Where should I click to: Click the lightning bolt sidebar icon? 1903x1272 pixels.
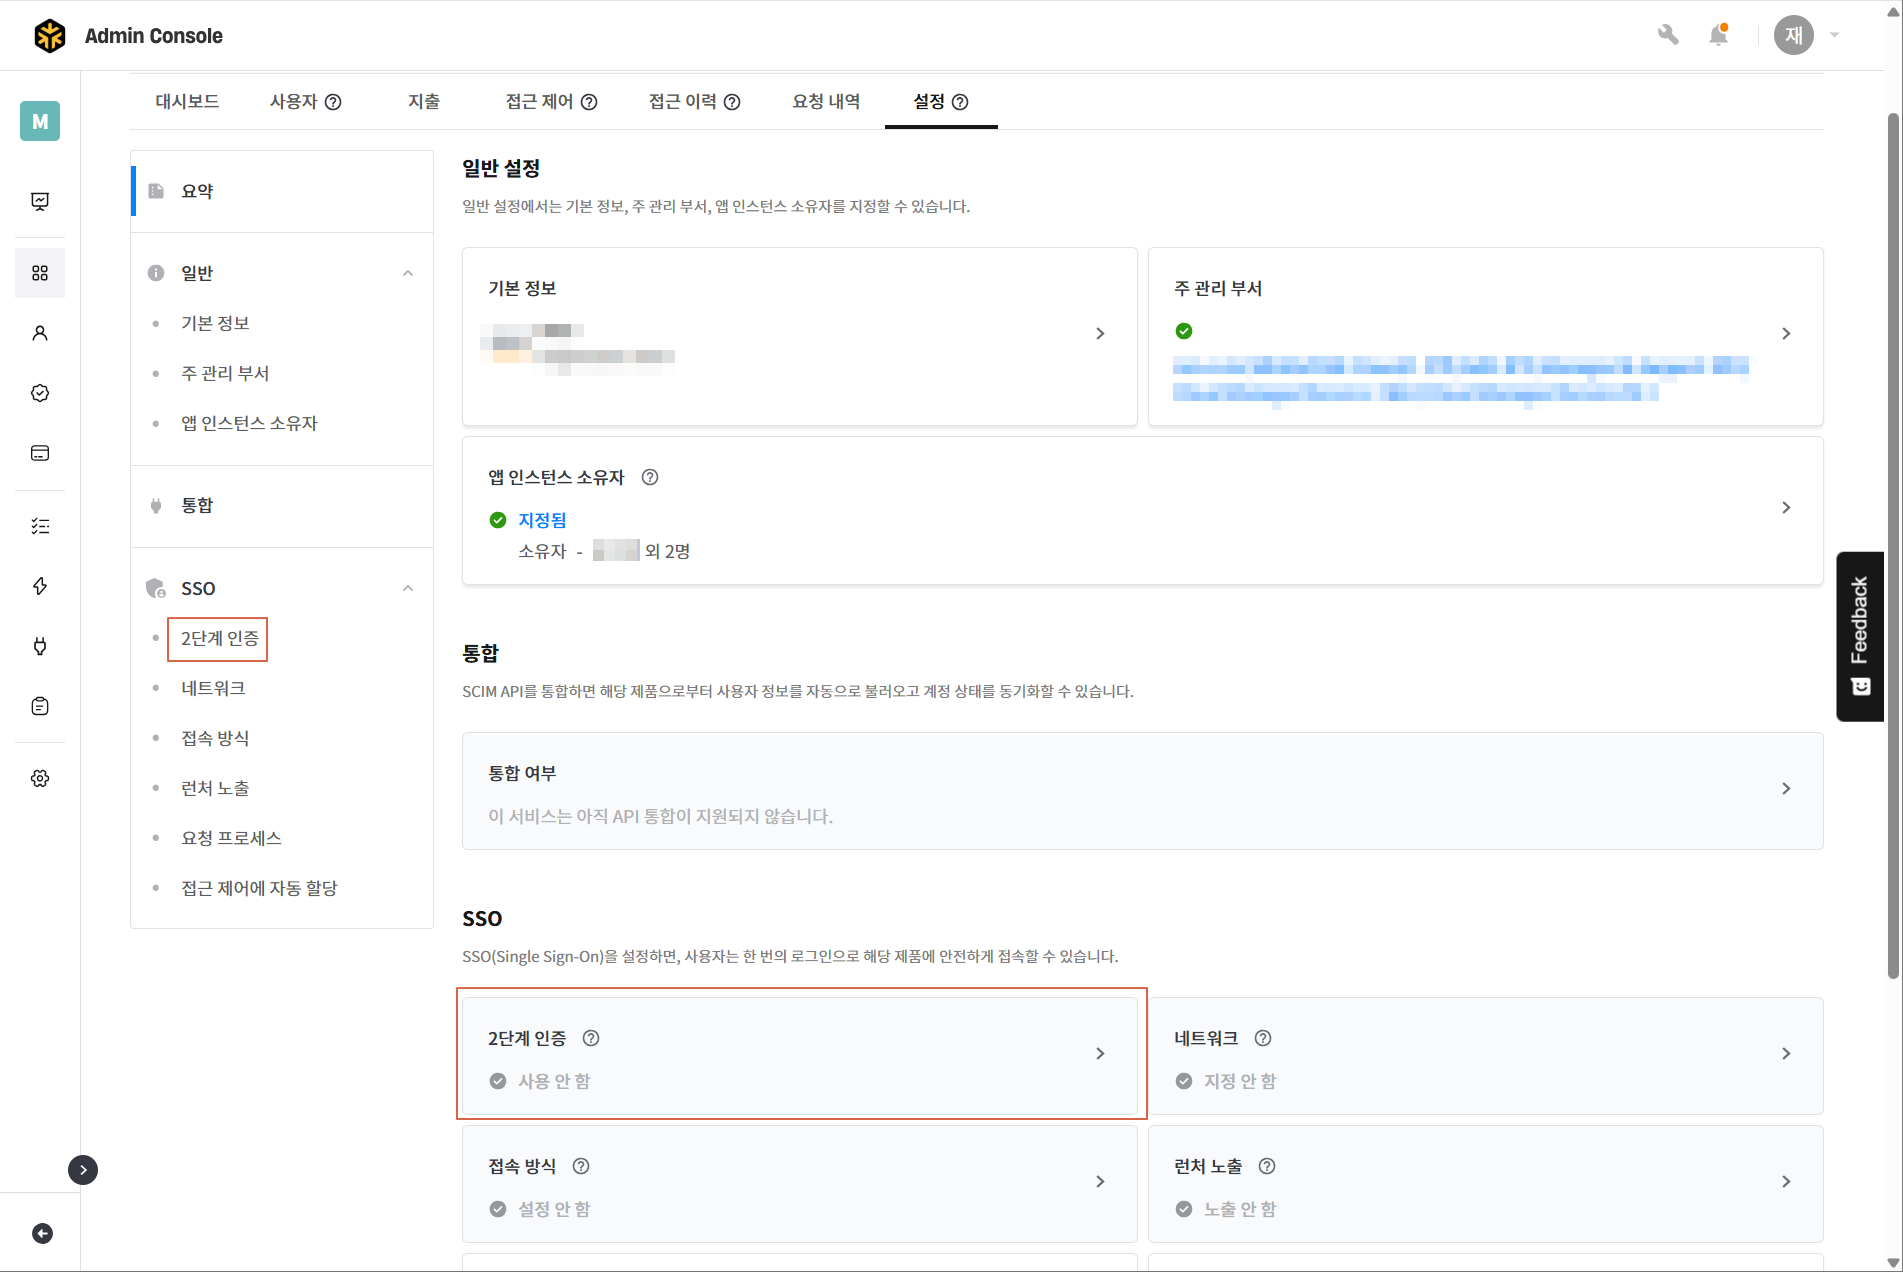point(40,586)
